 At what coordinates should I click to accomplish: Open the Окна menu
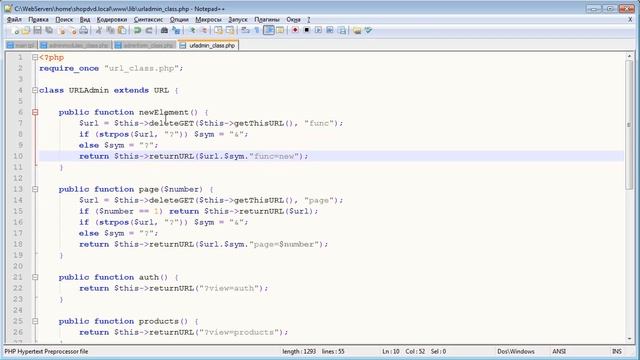(293, 19)
